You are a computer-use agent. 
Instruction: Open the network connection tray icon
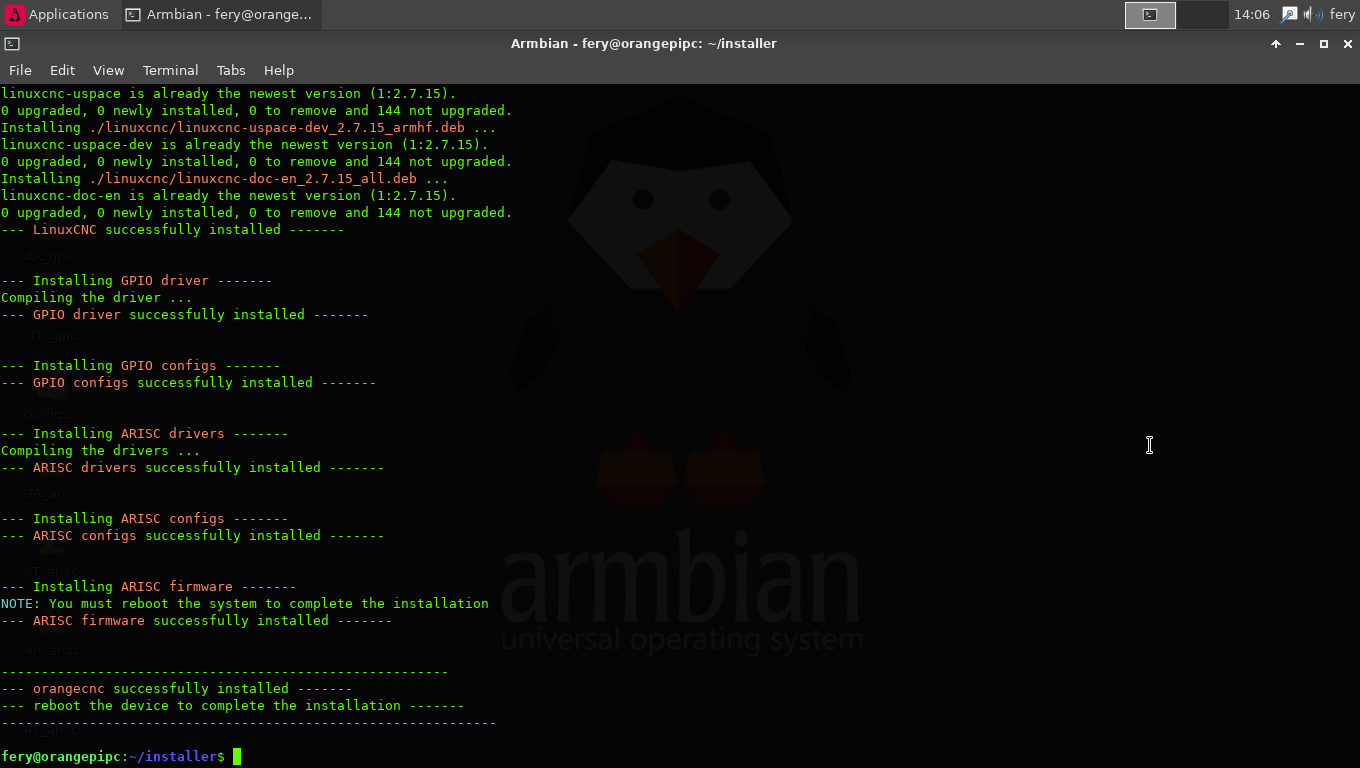pos(1289,14)
